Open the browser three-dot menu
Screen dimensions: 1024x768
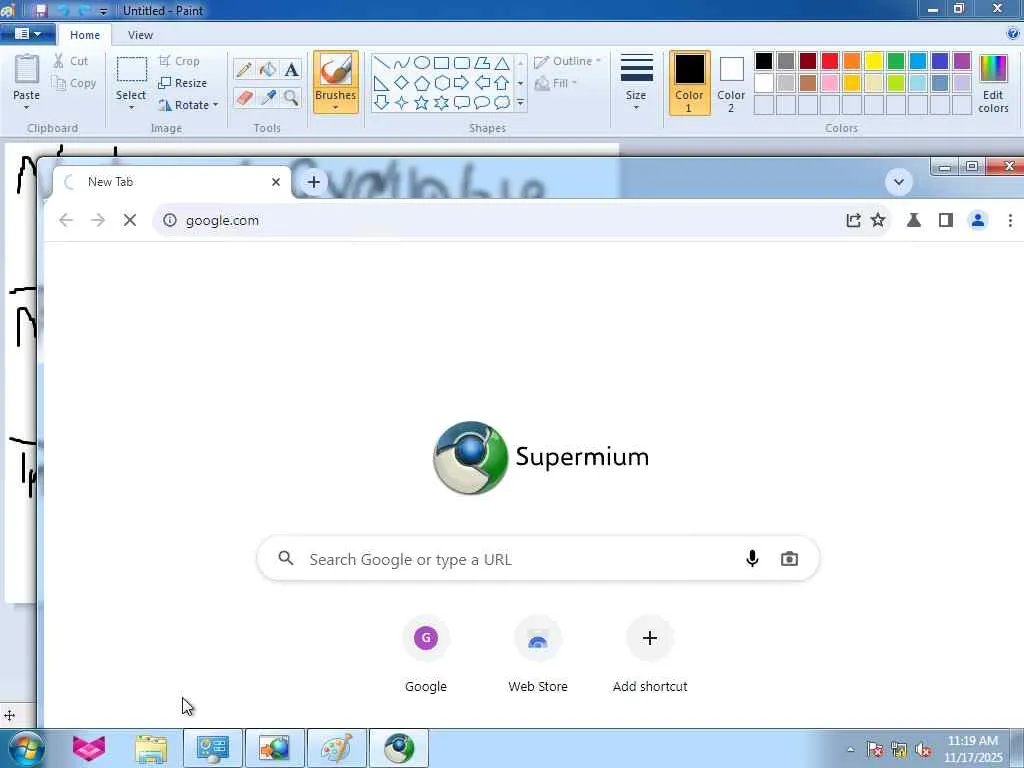pos(1010,220)
